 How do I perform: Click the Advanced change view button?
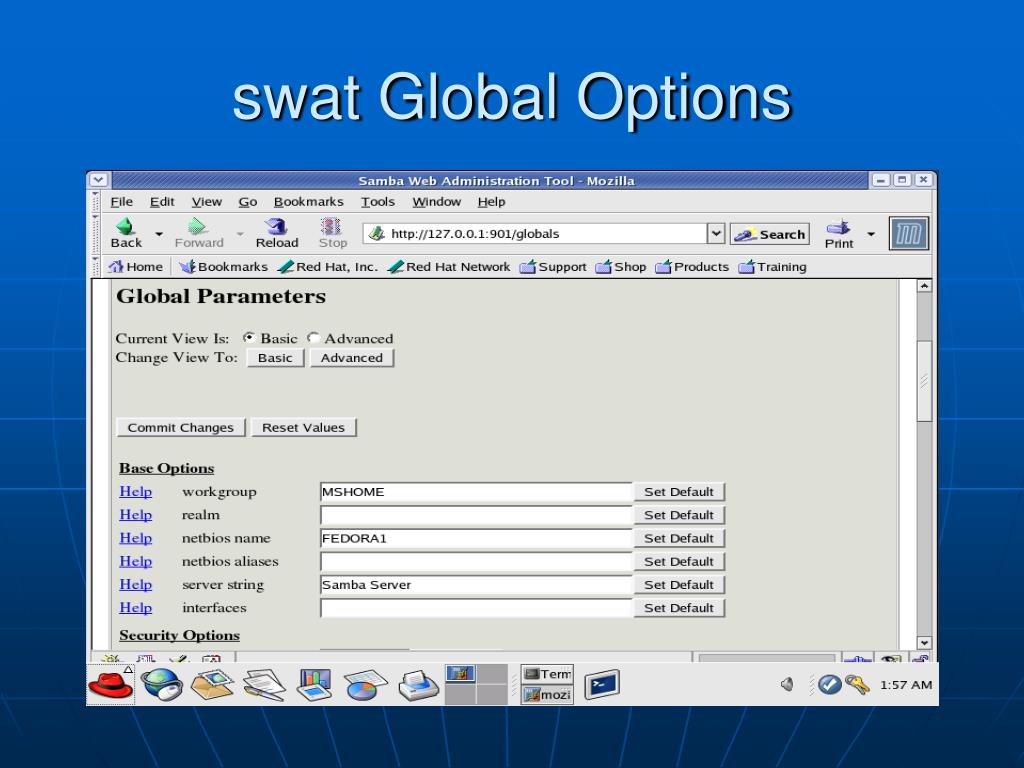[351, 358]
